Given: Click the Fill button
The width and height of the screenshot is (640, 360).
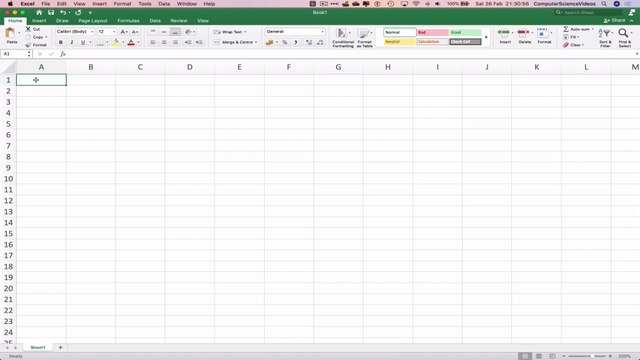Looking at the screenshot, I should pos(571,37).
